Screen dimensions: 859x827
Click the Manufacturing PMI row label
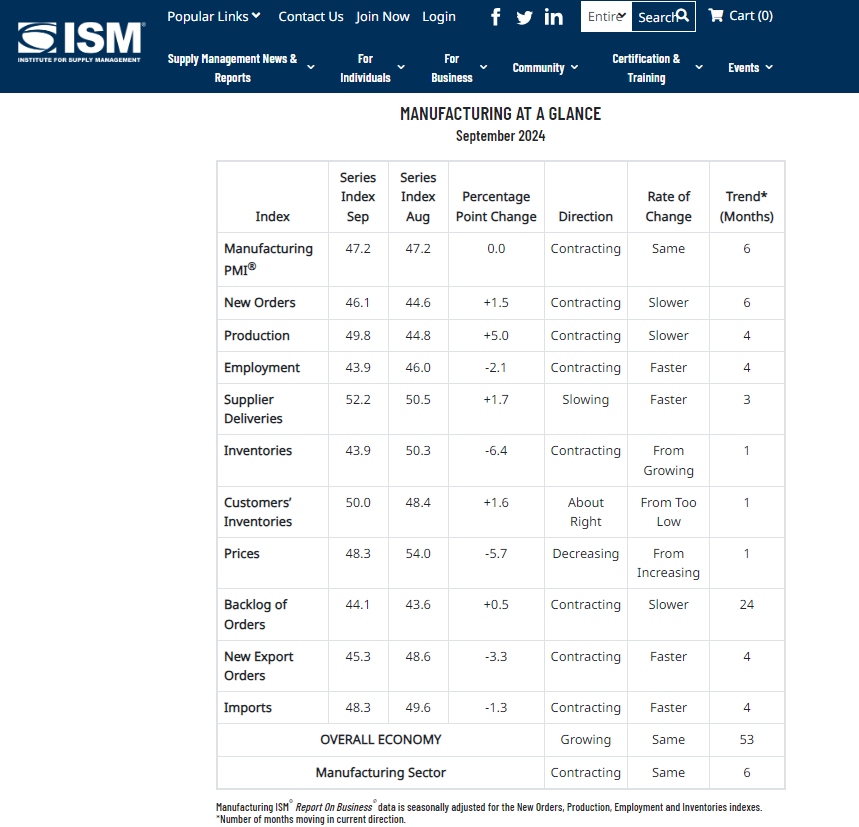(x=268, y=258)
